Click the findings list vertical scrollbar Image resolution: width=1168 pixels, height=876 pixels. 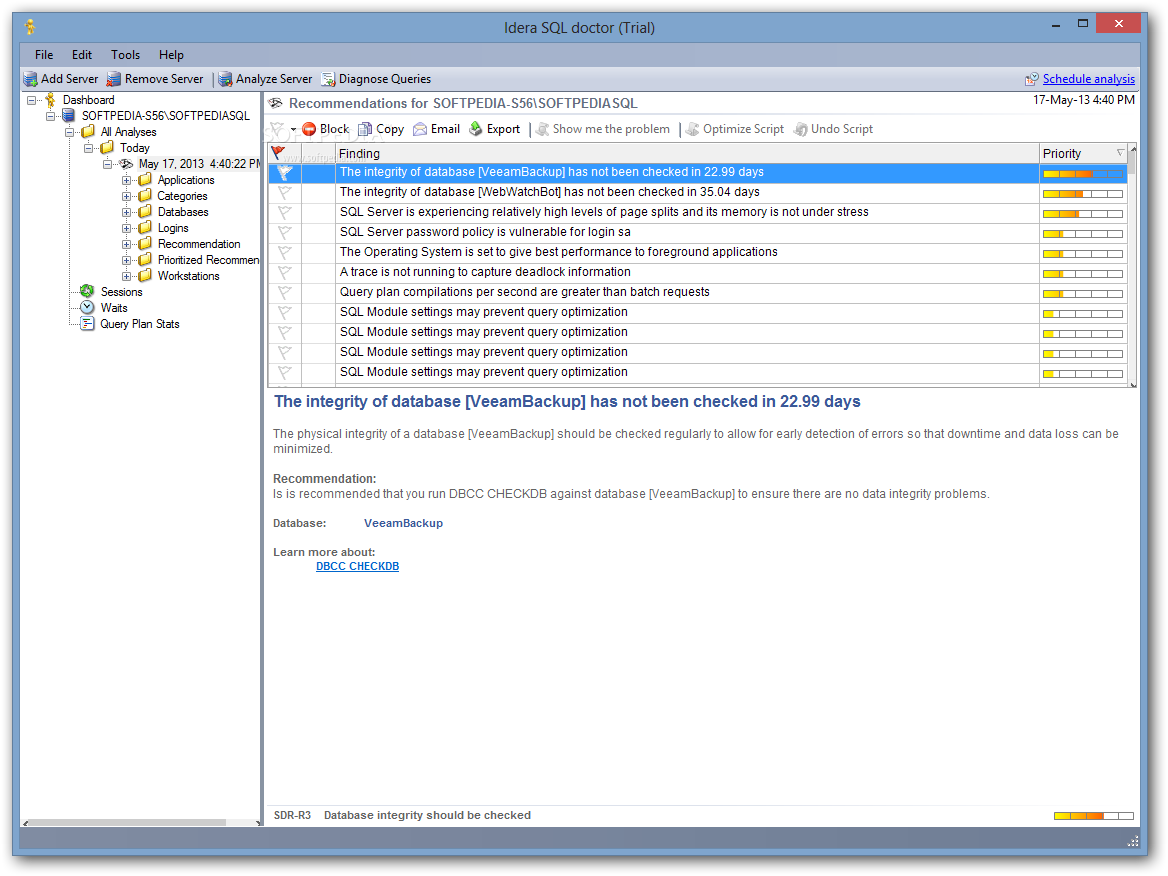tap(1132, 265)
